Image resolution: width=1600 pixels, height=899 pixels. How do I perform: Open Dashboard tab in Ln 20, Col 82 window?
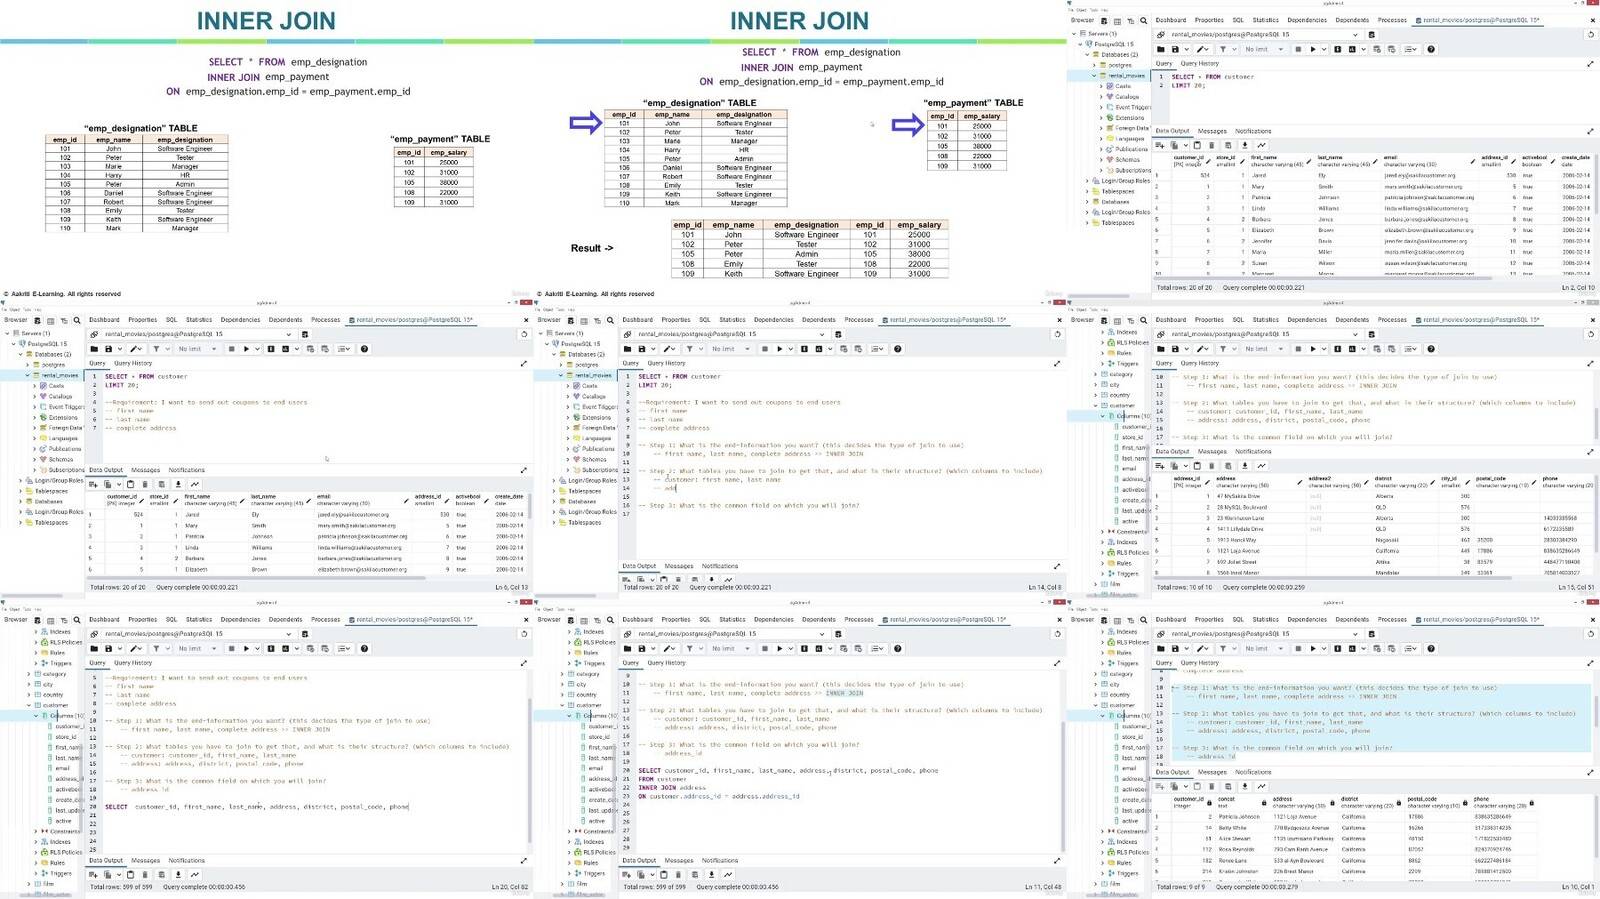click(x=104, y=620)
